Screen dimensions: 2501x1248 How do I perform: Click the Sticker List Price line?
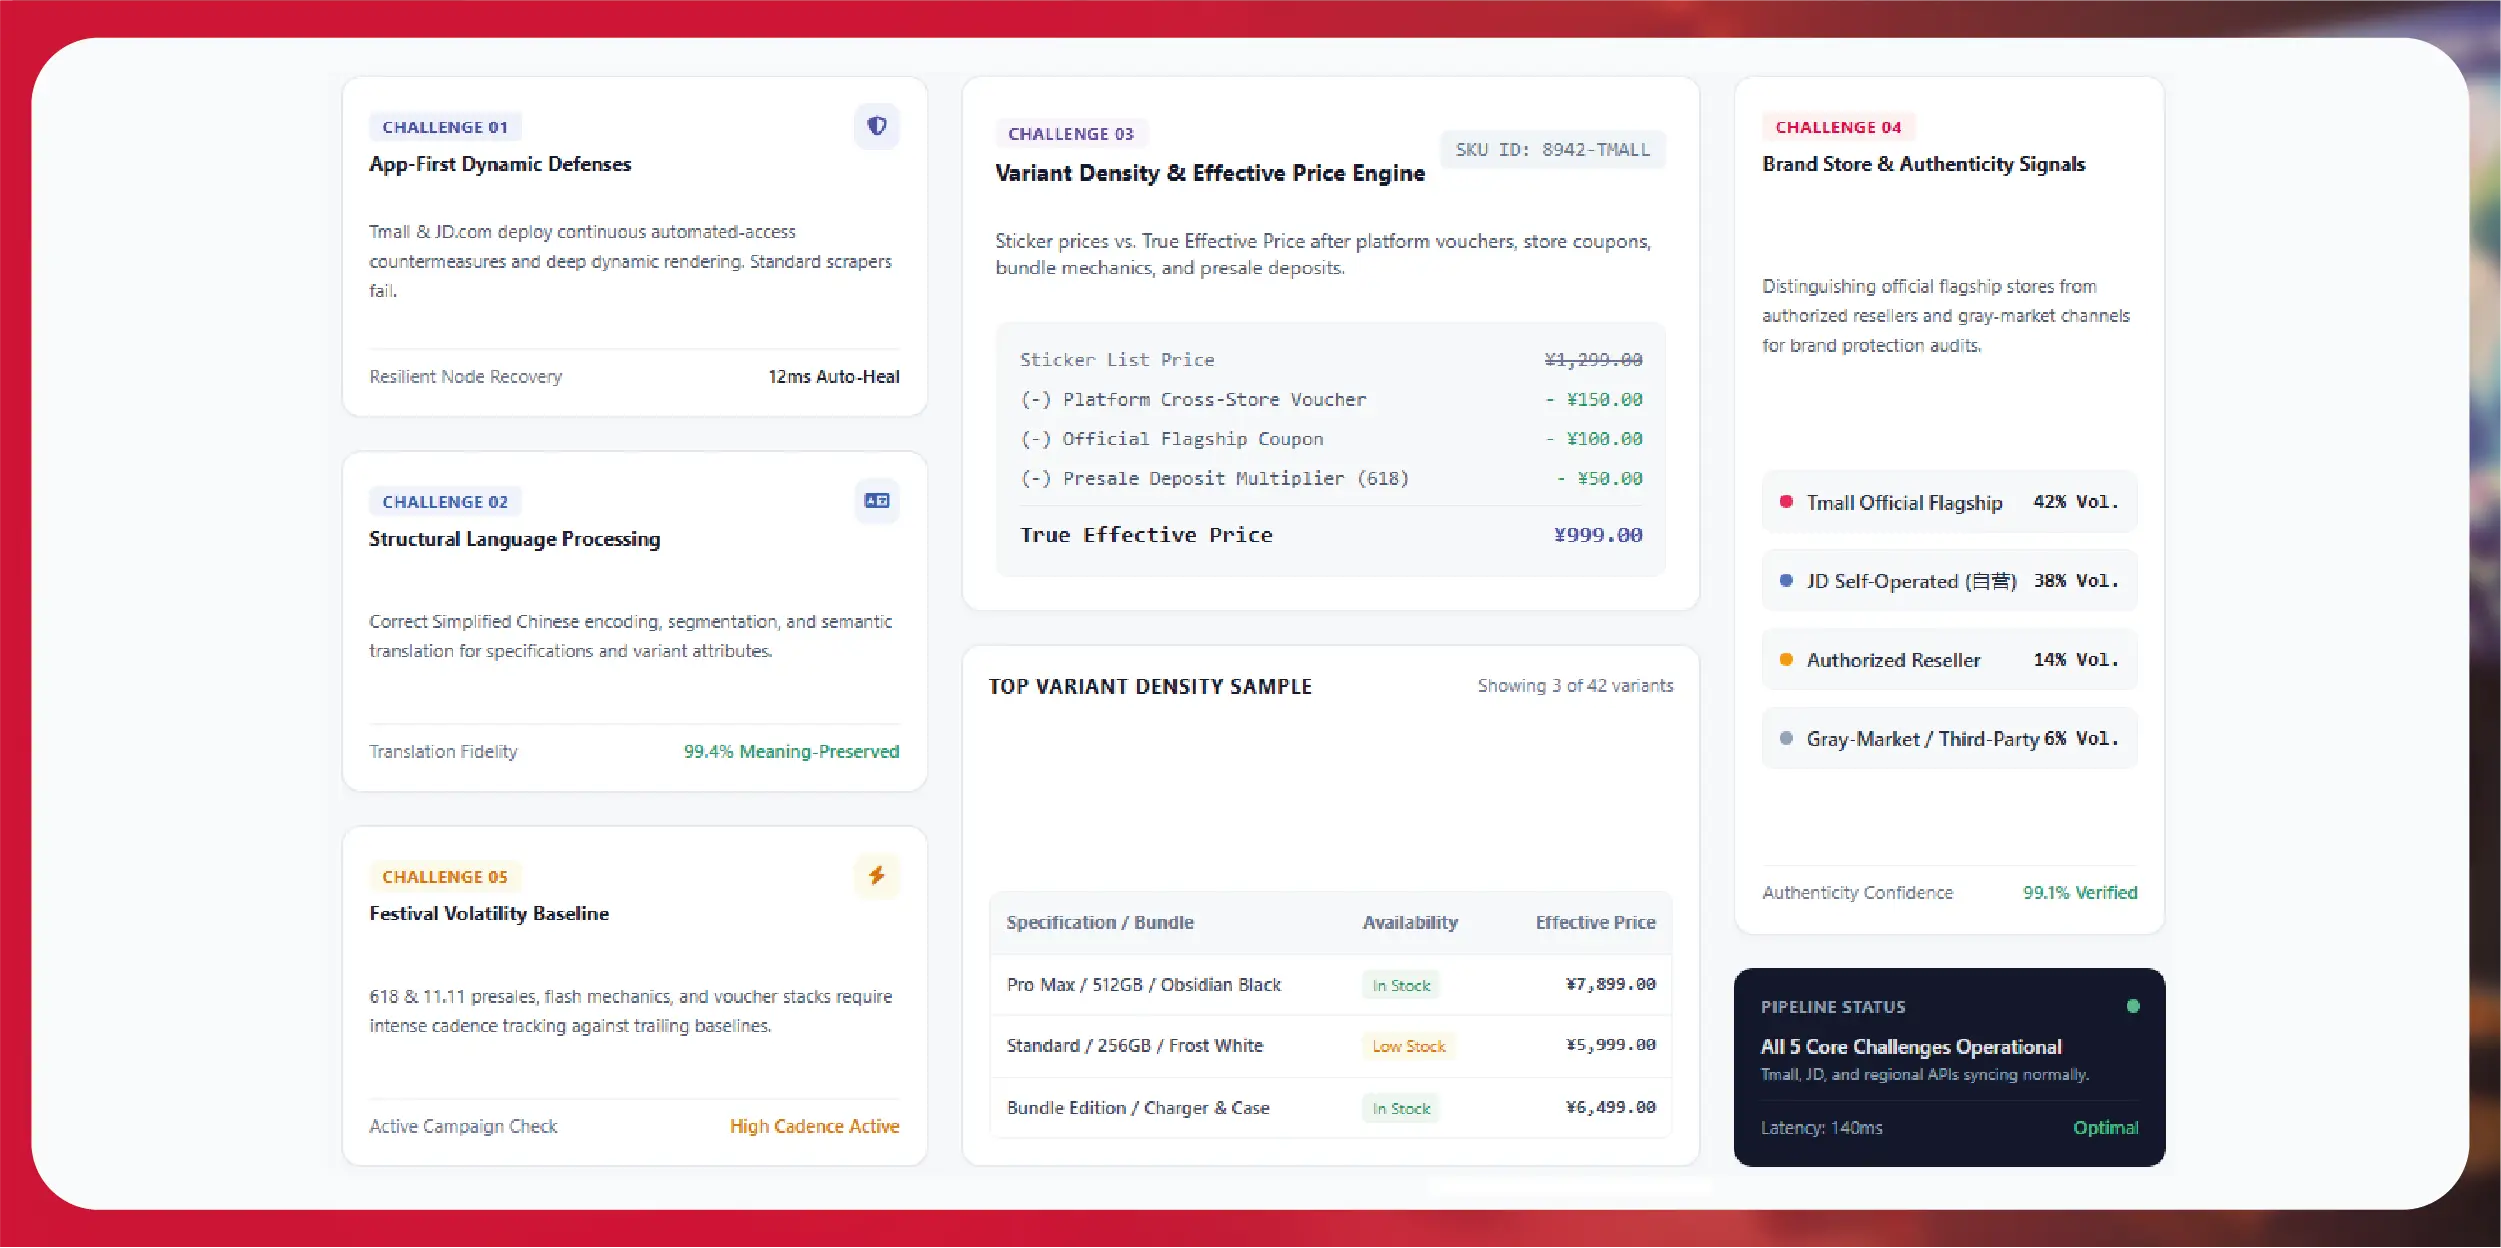pos(1330,360)
